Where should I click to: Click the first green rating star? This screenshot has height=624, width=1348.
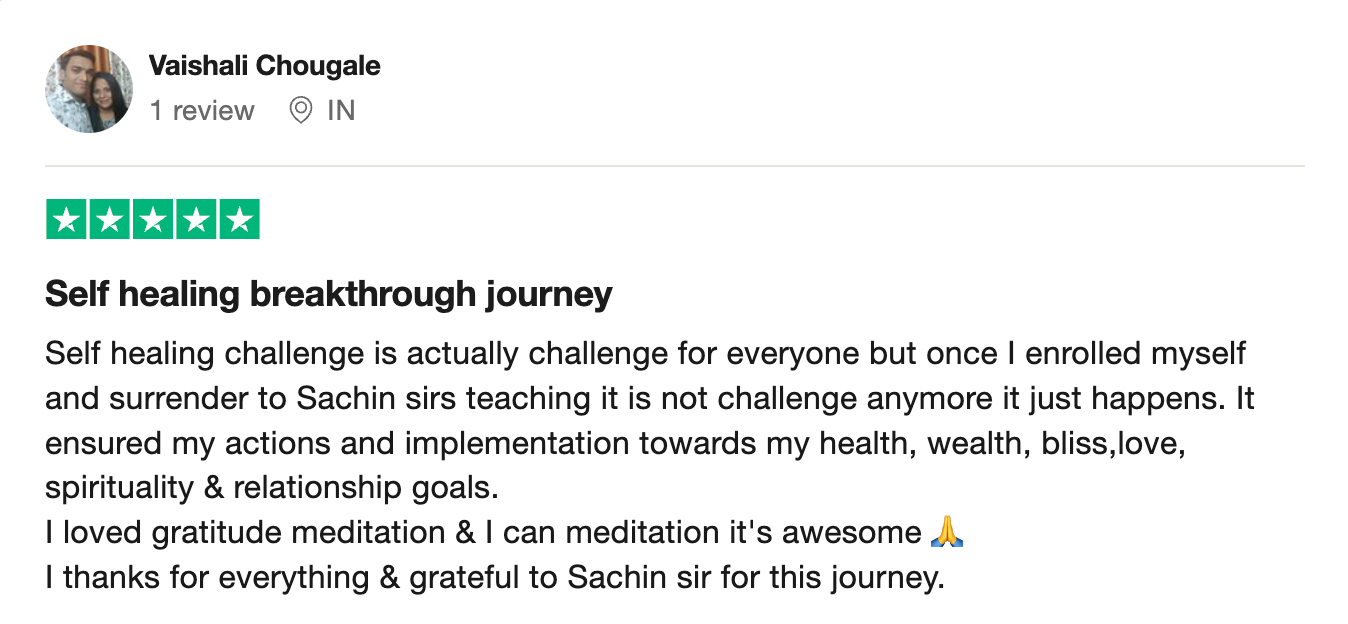point(66,220)
